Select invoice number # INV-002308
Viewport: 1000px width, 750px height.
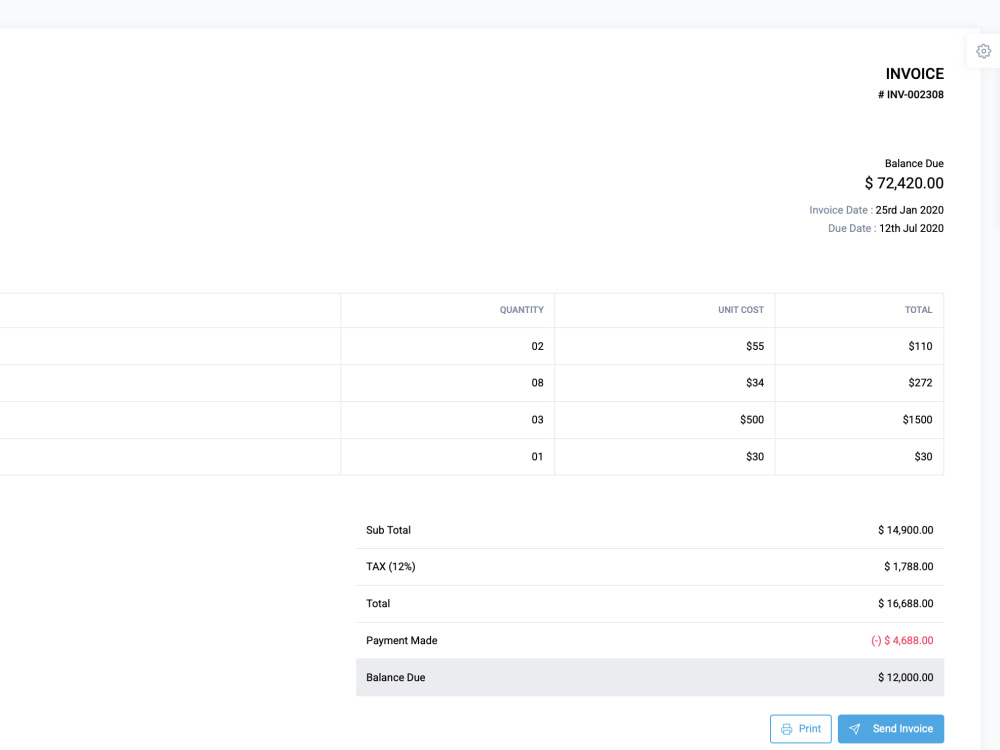(x=911, y=94)
